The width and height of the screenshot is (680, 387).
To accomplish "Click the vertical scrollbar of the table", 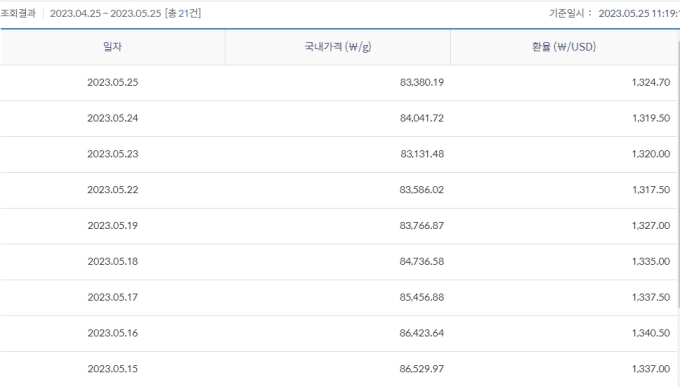I will (678, 174).
